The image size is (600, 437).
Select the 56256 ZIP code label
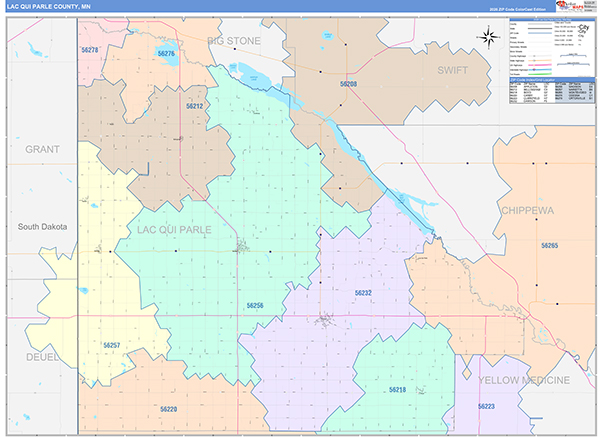(x=255, y=305)
